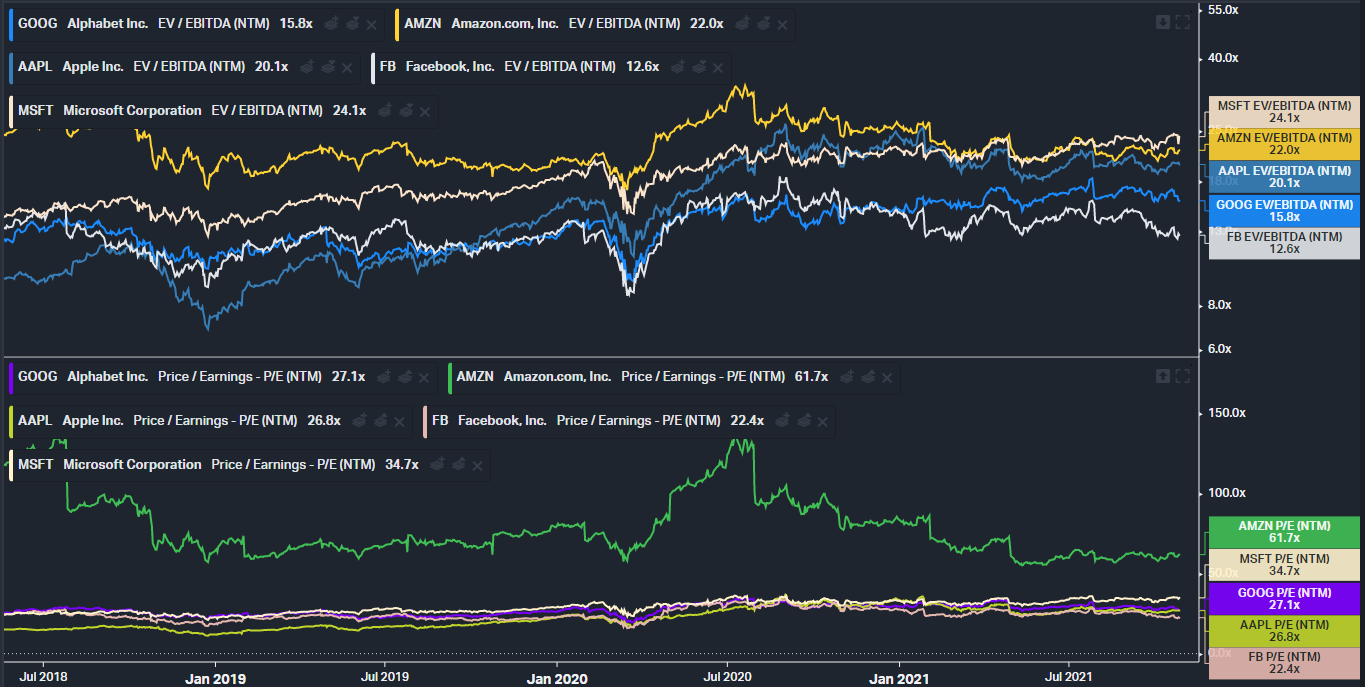Select the FB EV/EBITDA (NTM) 12.6x axis tag
The width and height of the screenshot is (1365, 687).
1284,243
